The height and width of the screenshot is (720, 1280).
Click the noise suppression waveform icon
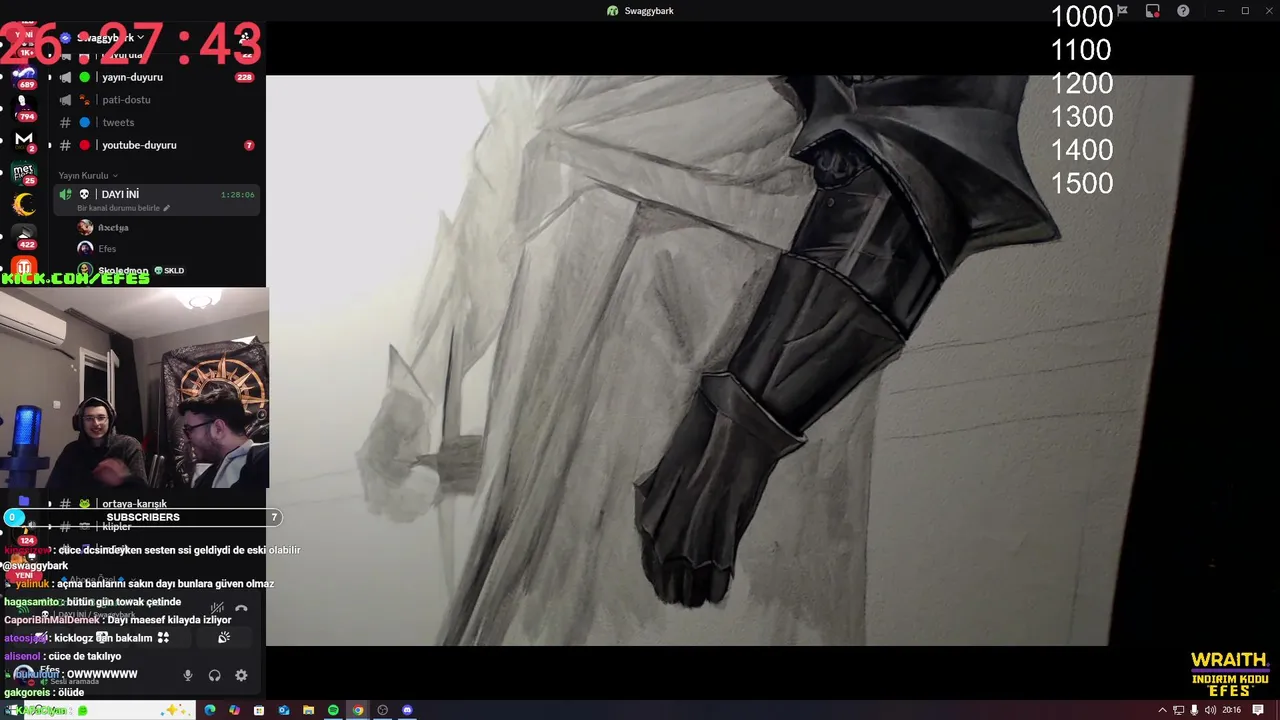coord(217,608)
